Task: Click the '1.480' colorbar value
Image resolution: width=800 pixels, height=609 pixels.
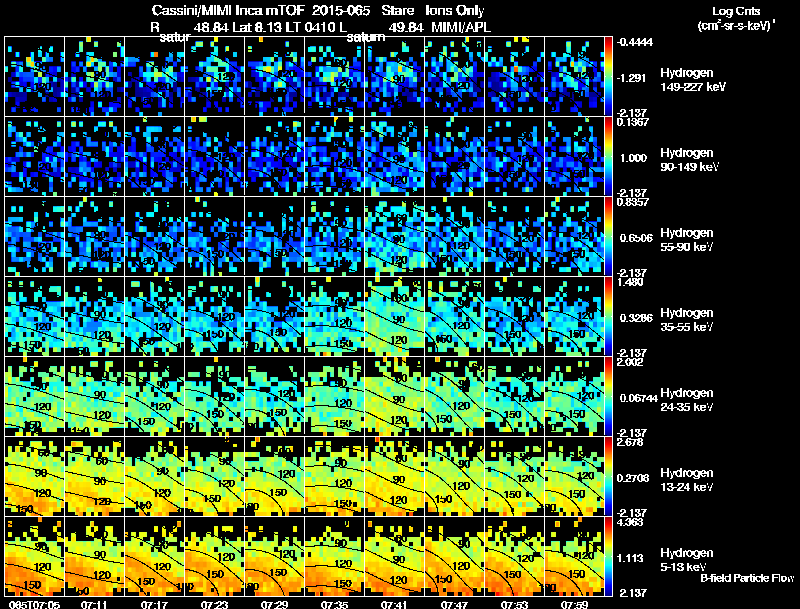Action: point(630,282)
